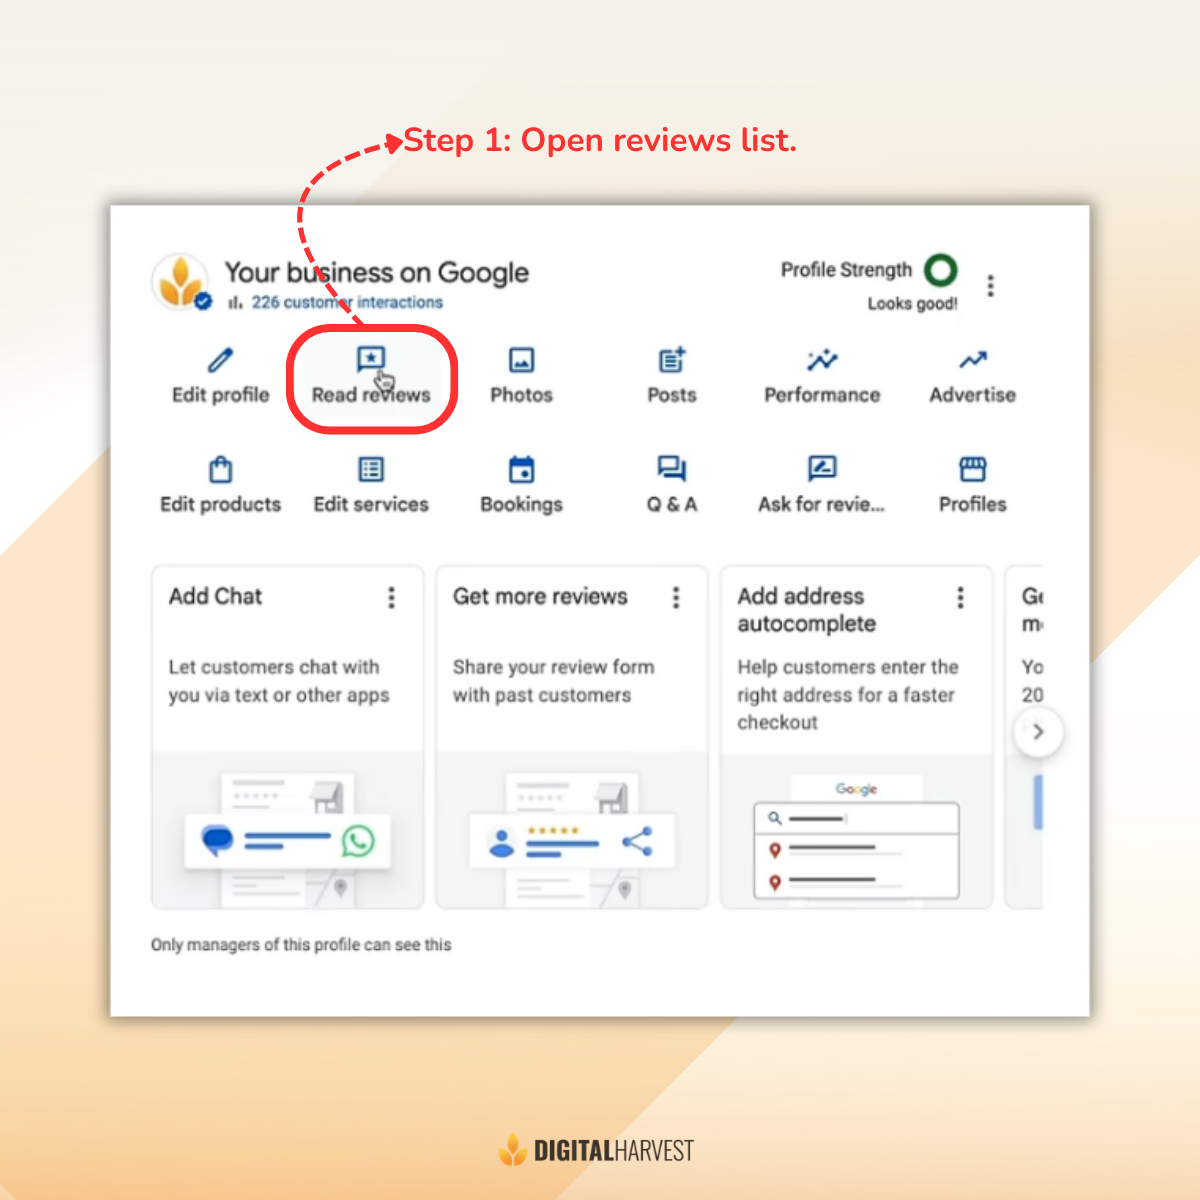
Task: Open the Performance icon
Action: tap(822, 360)
